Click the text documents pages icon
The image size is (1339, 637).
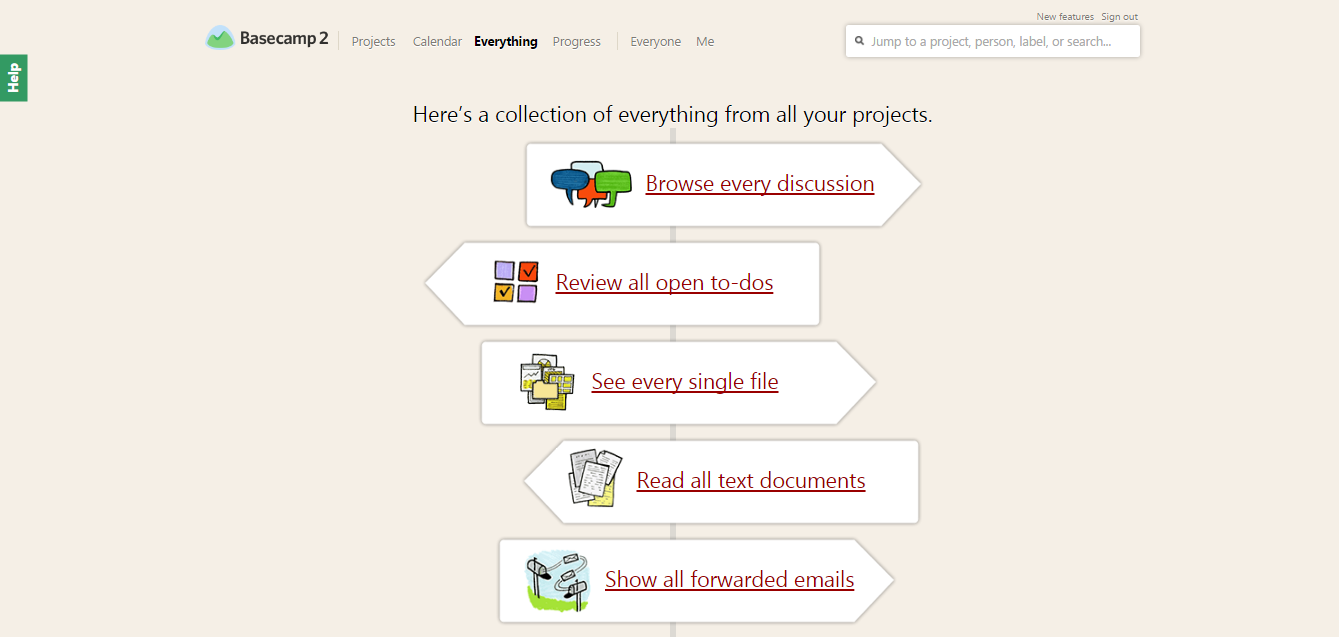point(596,478)
